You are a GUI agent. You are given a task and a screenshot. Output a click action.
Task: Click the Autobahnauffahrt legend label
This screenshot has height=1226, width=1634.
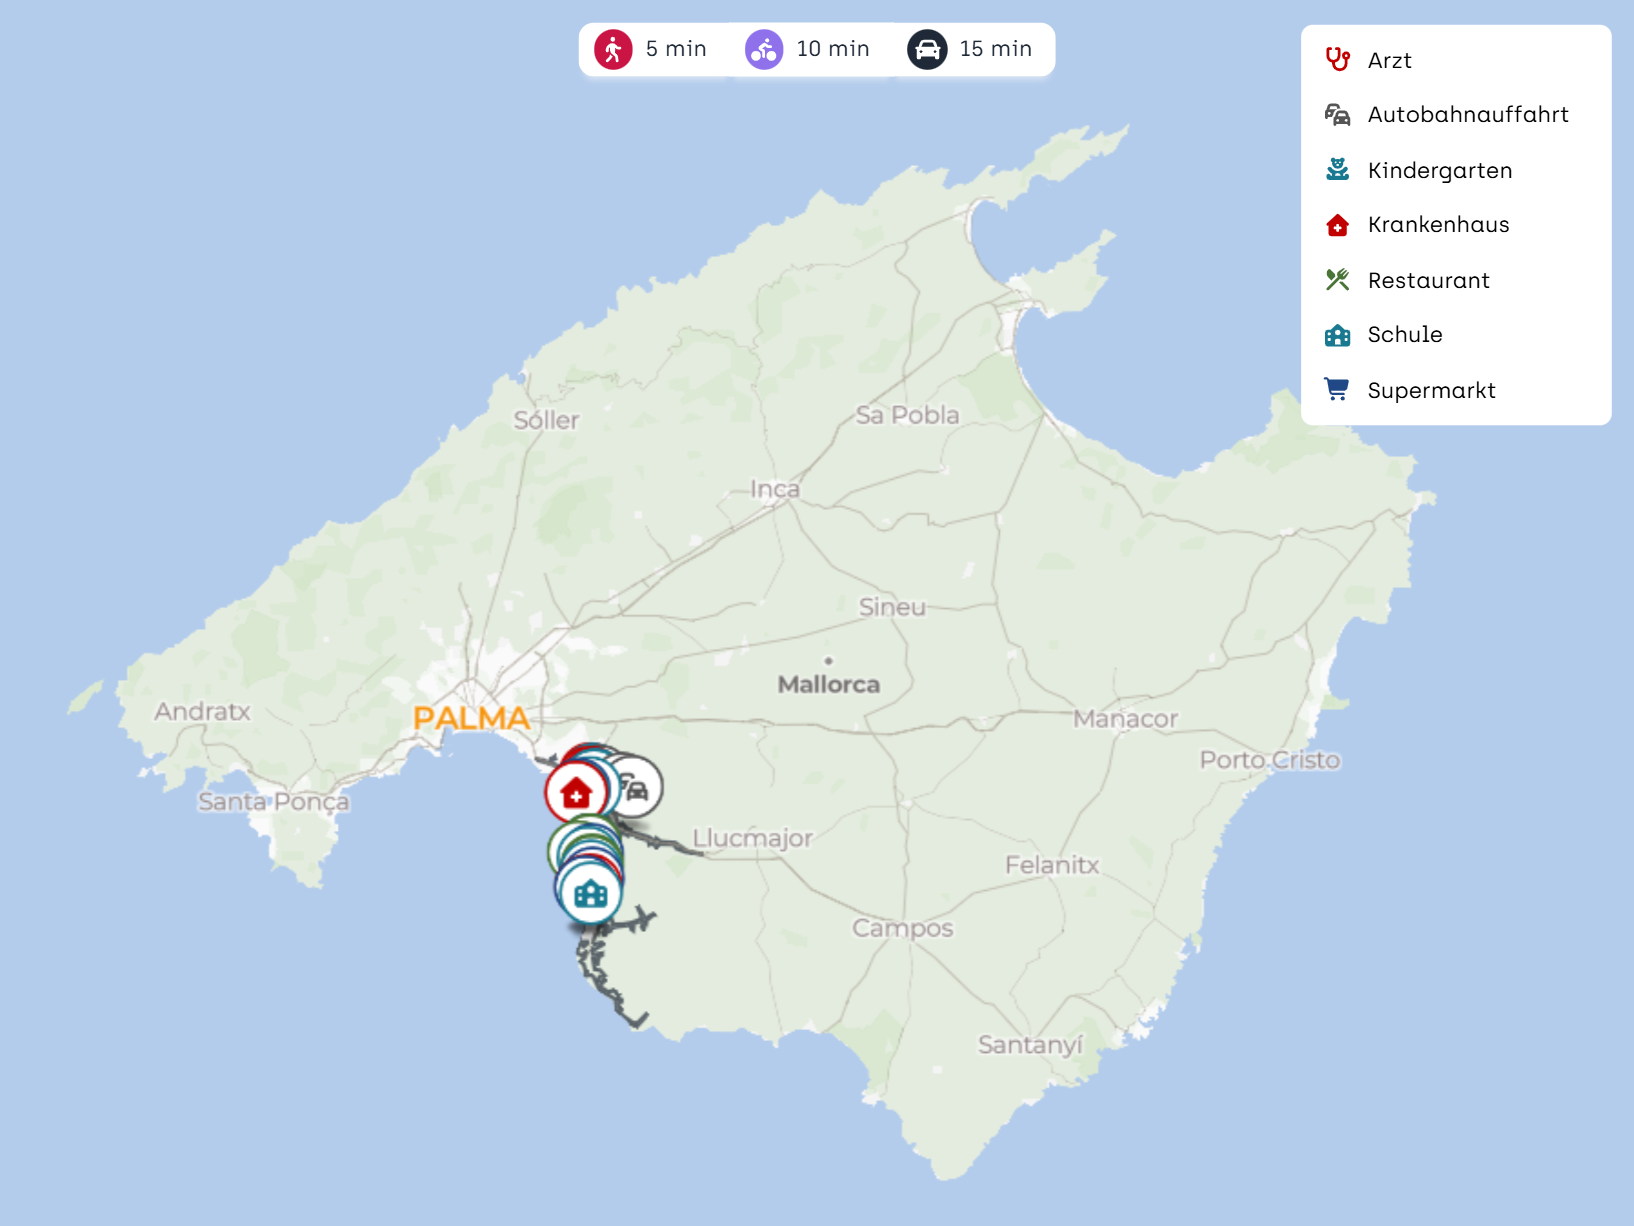pos(1467,115)
